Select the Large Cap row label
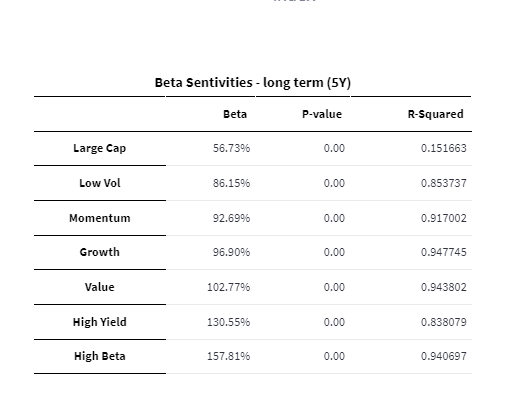This screenshot has width=529, height=413. coord(100,148)
